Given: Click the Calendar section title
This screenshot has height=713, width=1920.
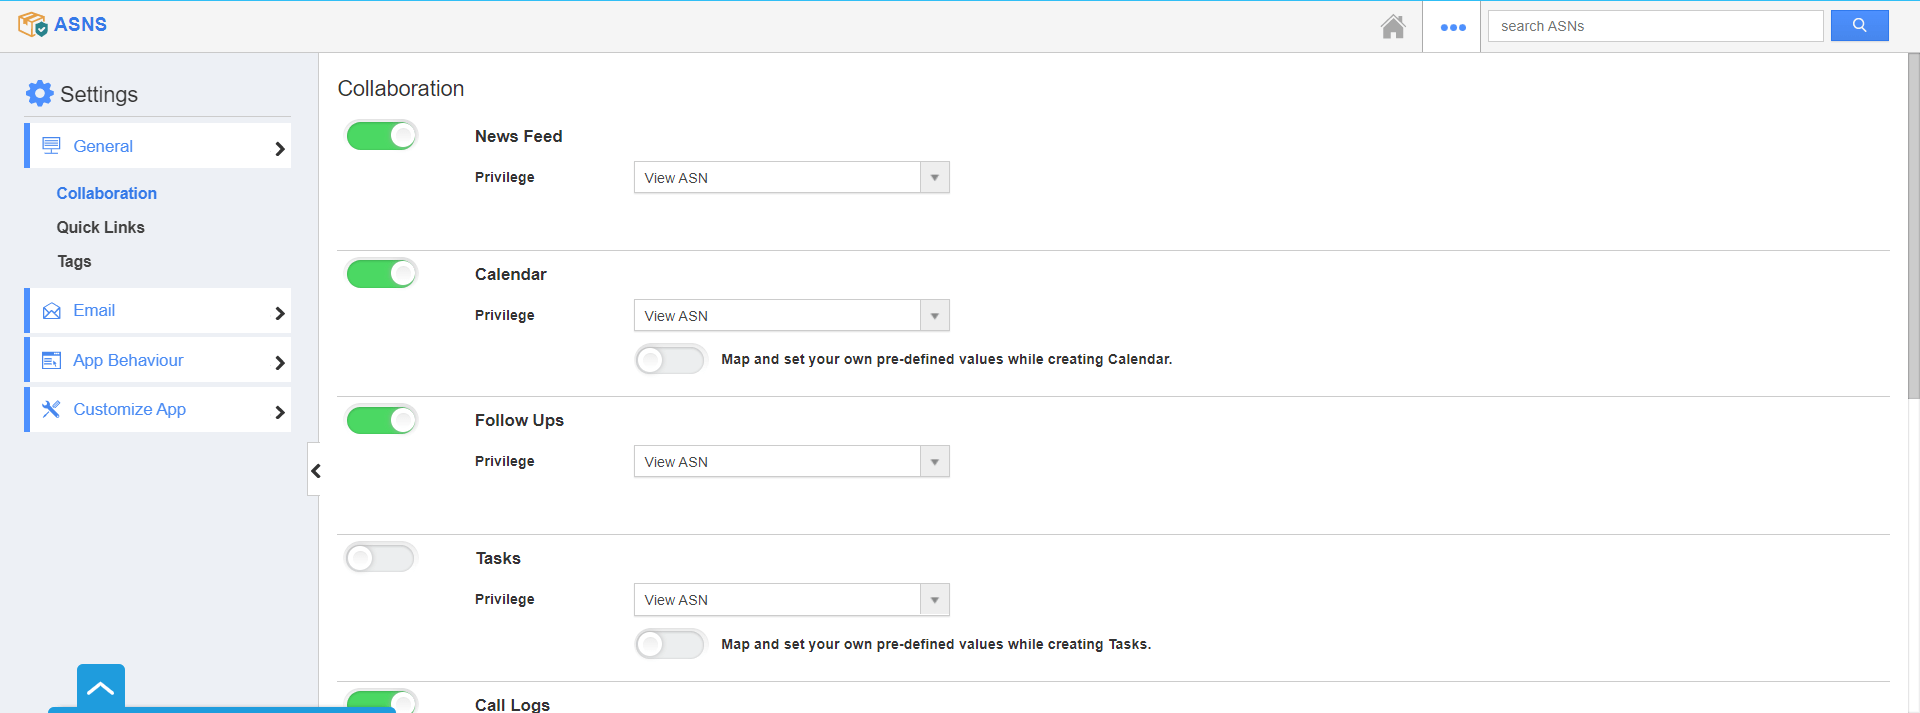Looking at the screenshot, I should (x=510, y=274).
